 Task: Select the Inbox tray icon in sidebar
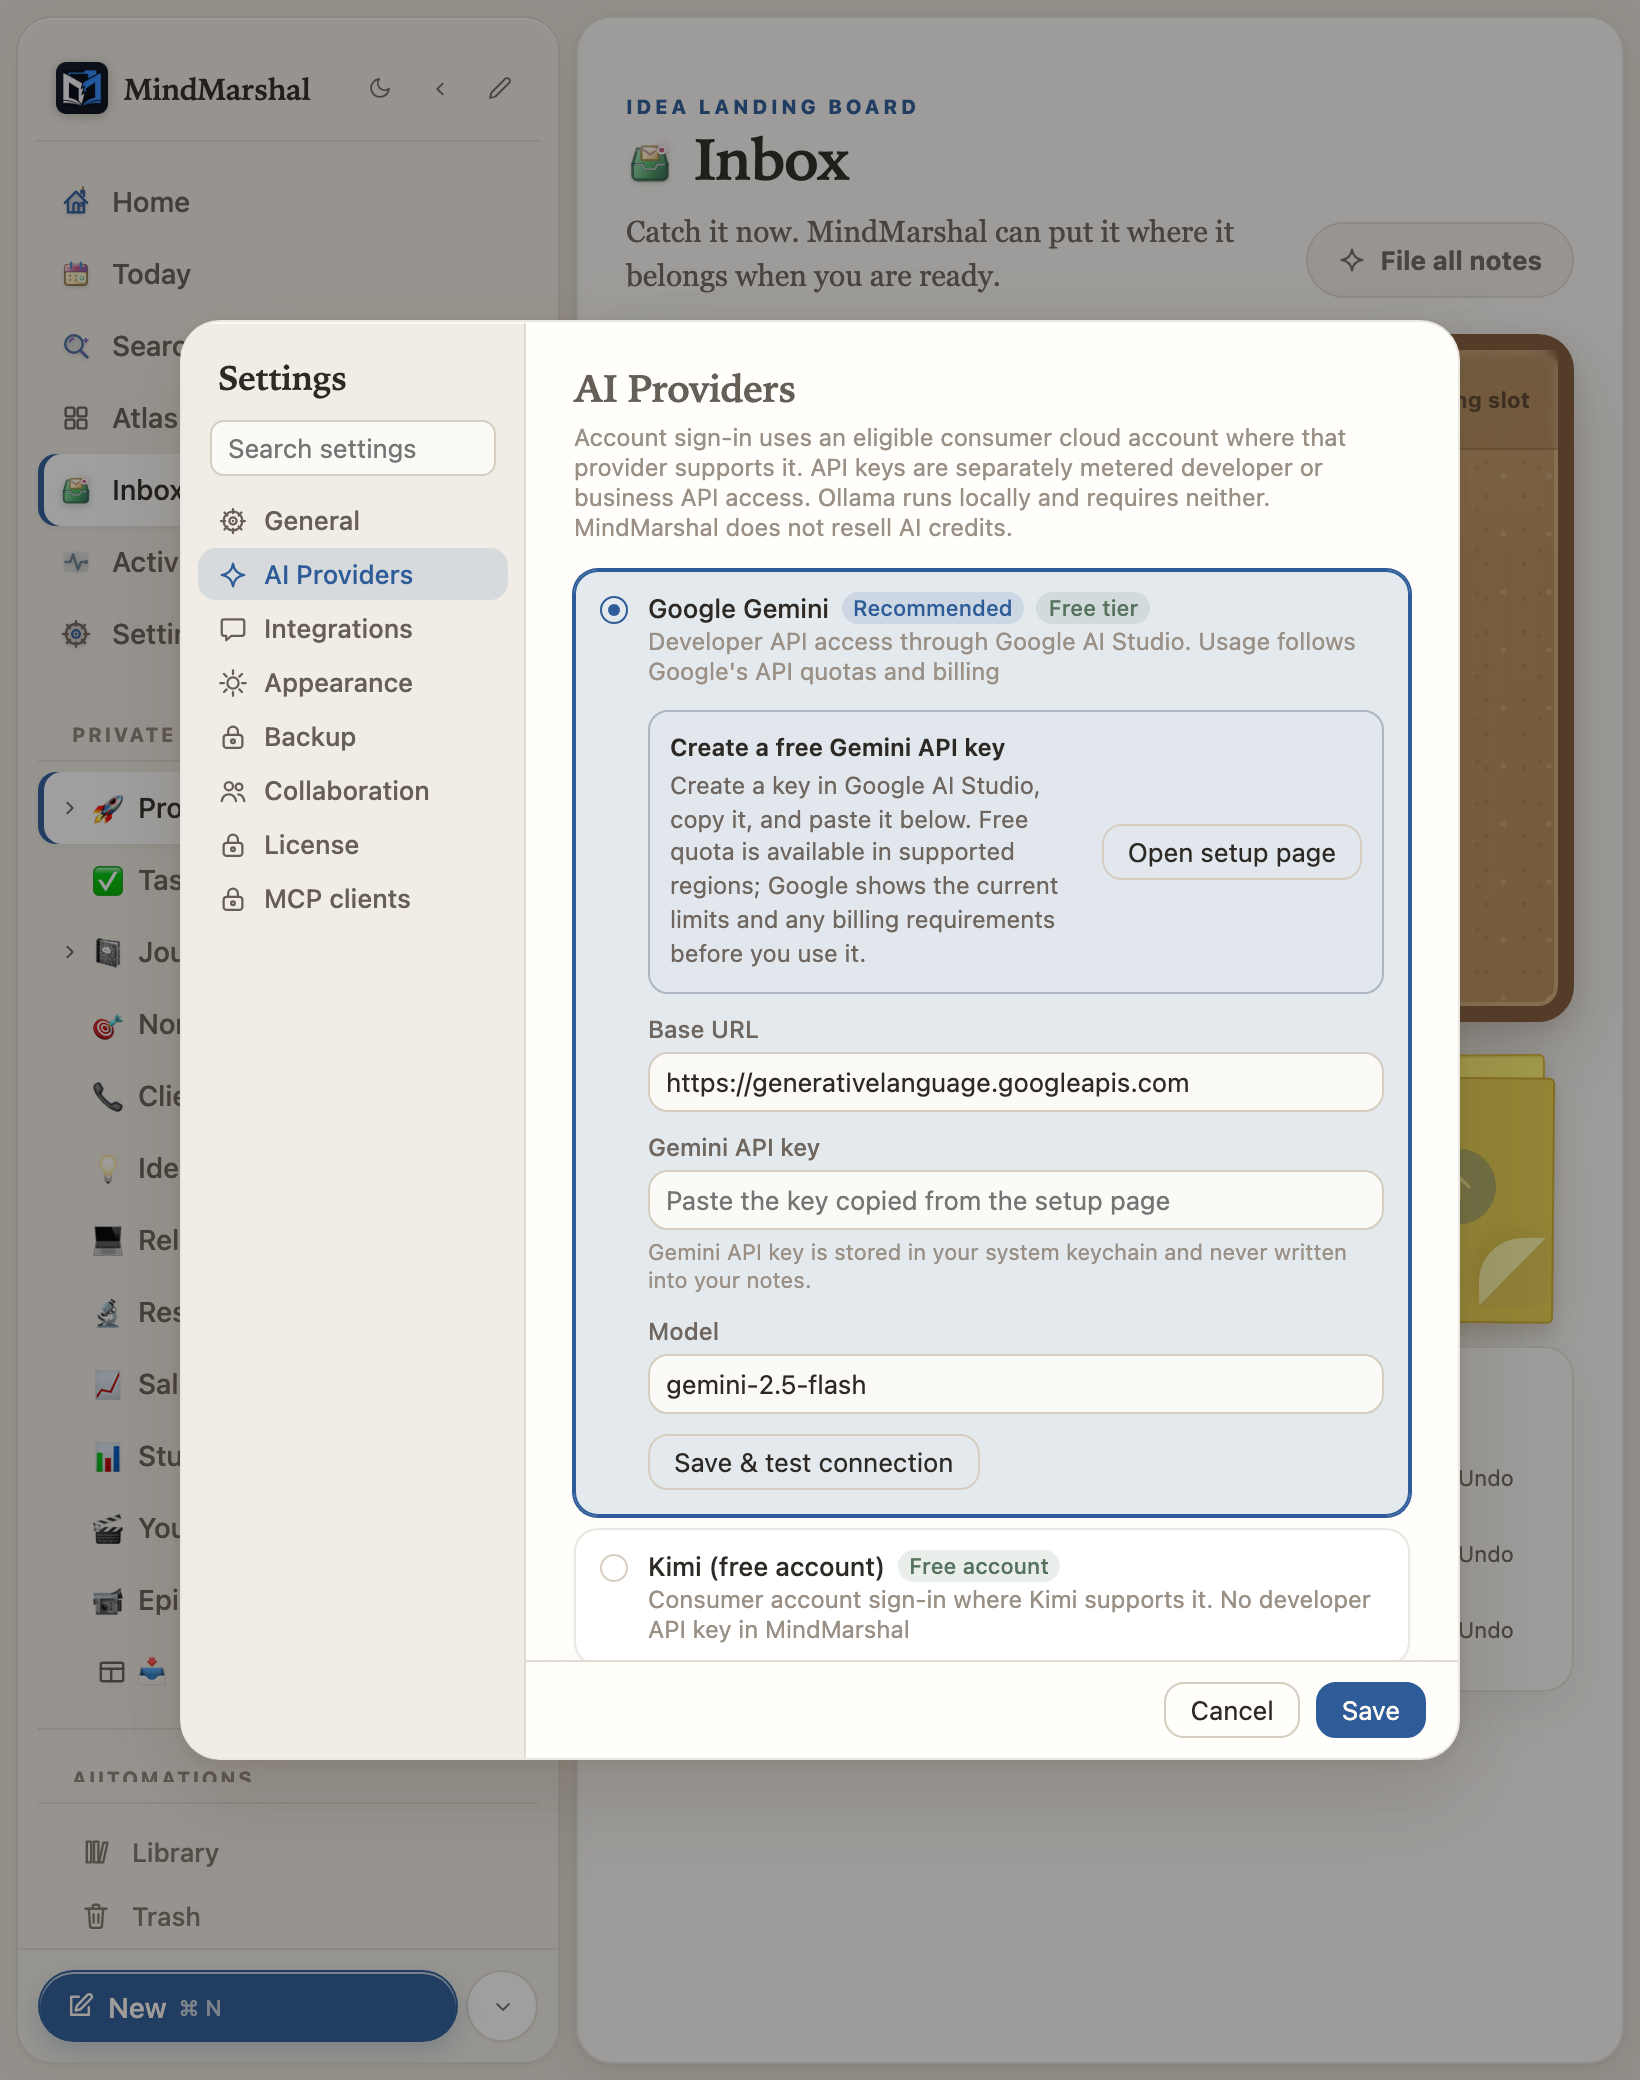tap(76, 490)
